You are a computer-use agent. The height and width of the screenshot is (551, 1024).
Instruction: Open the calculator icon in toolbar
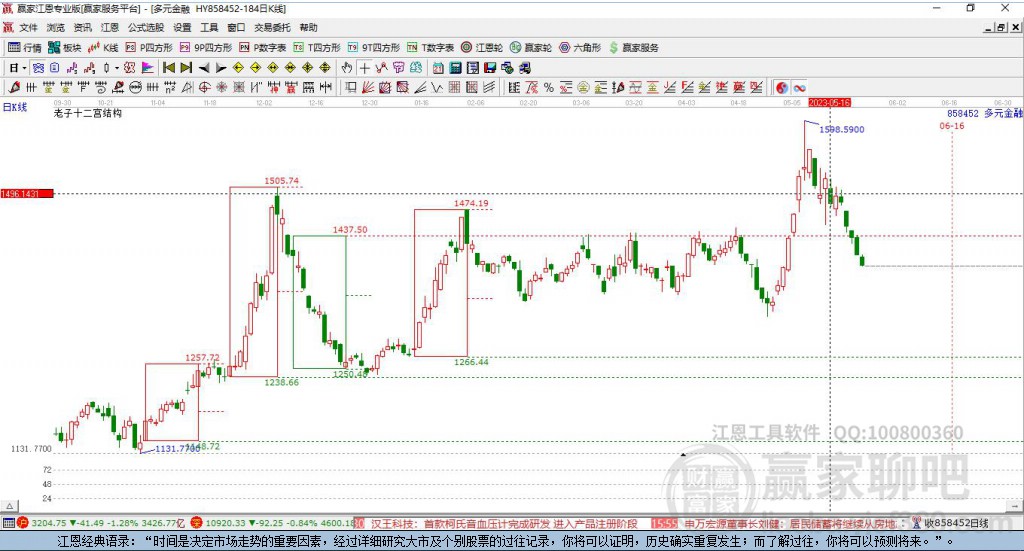(455, 68)
